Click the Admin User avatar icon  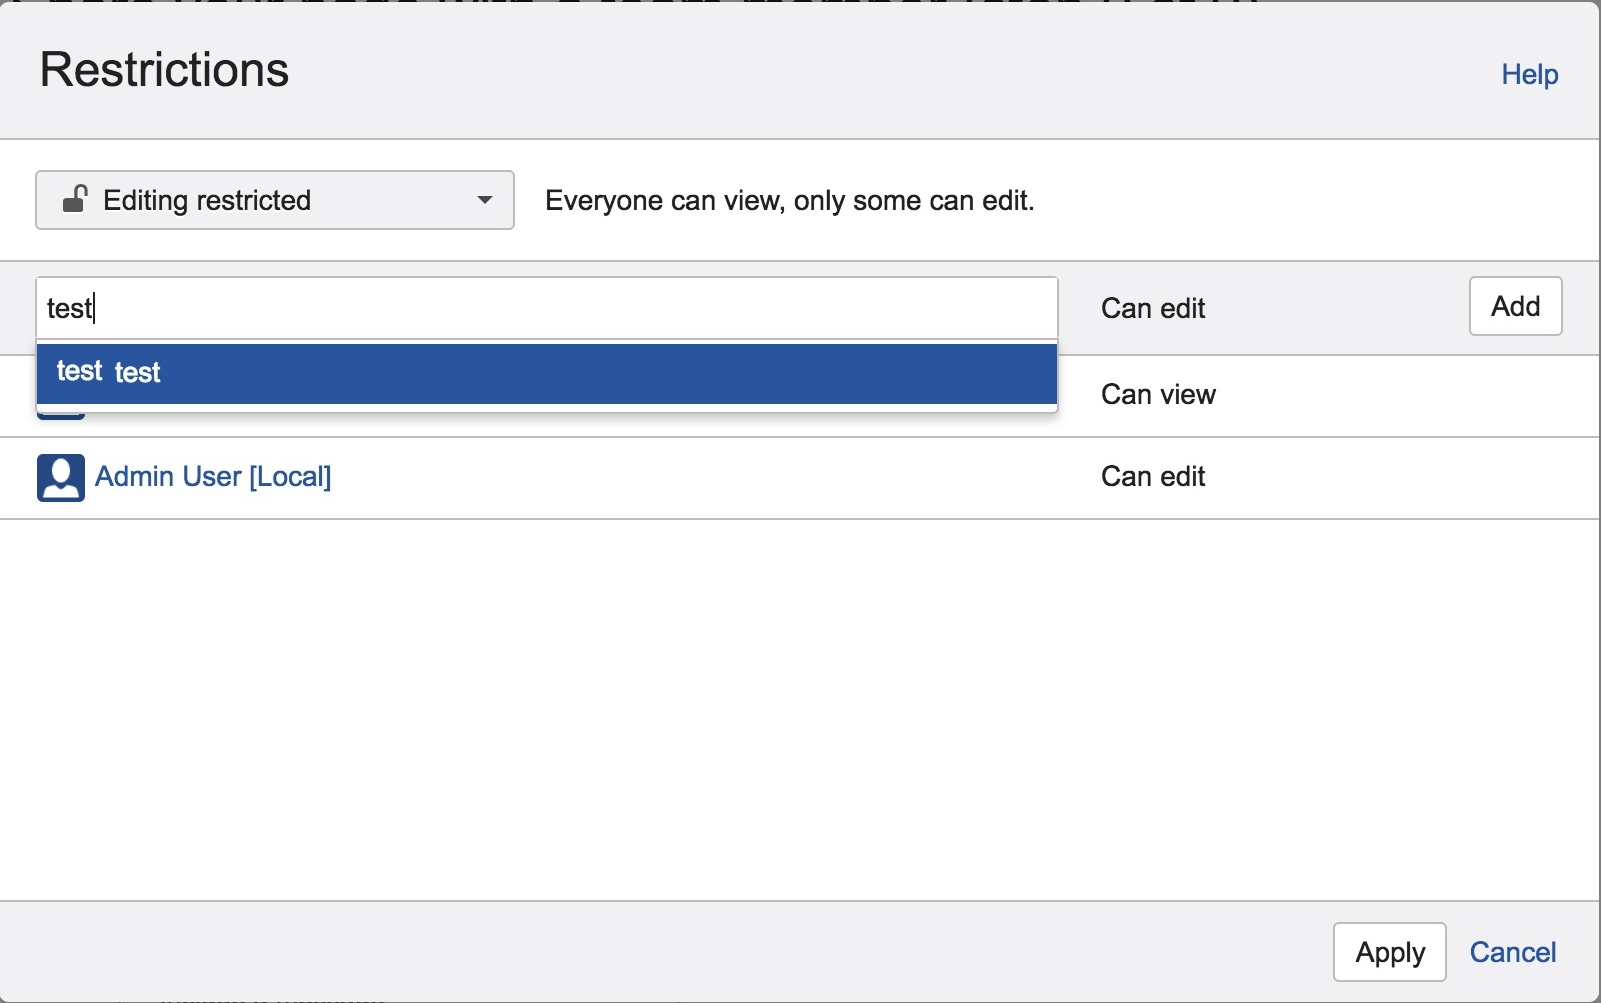[x=61, y=477]
